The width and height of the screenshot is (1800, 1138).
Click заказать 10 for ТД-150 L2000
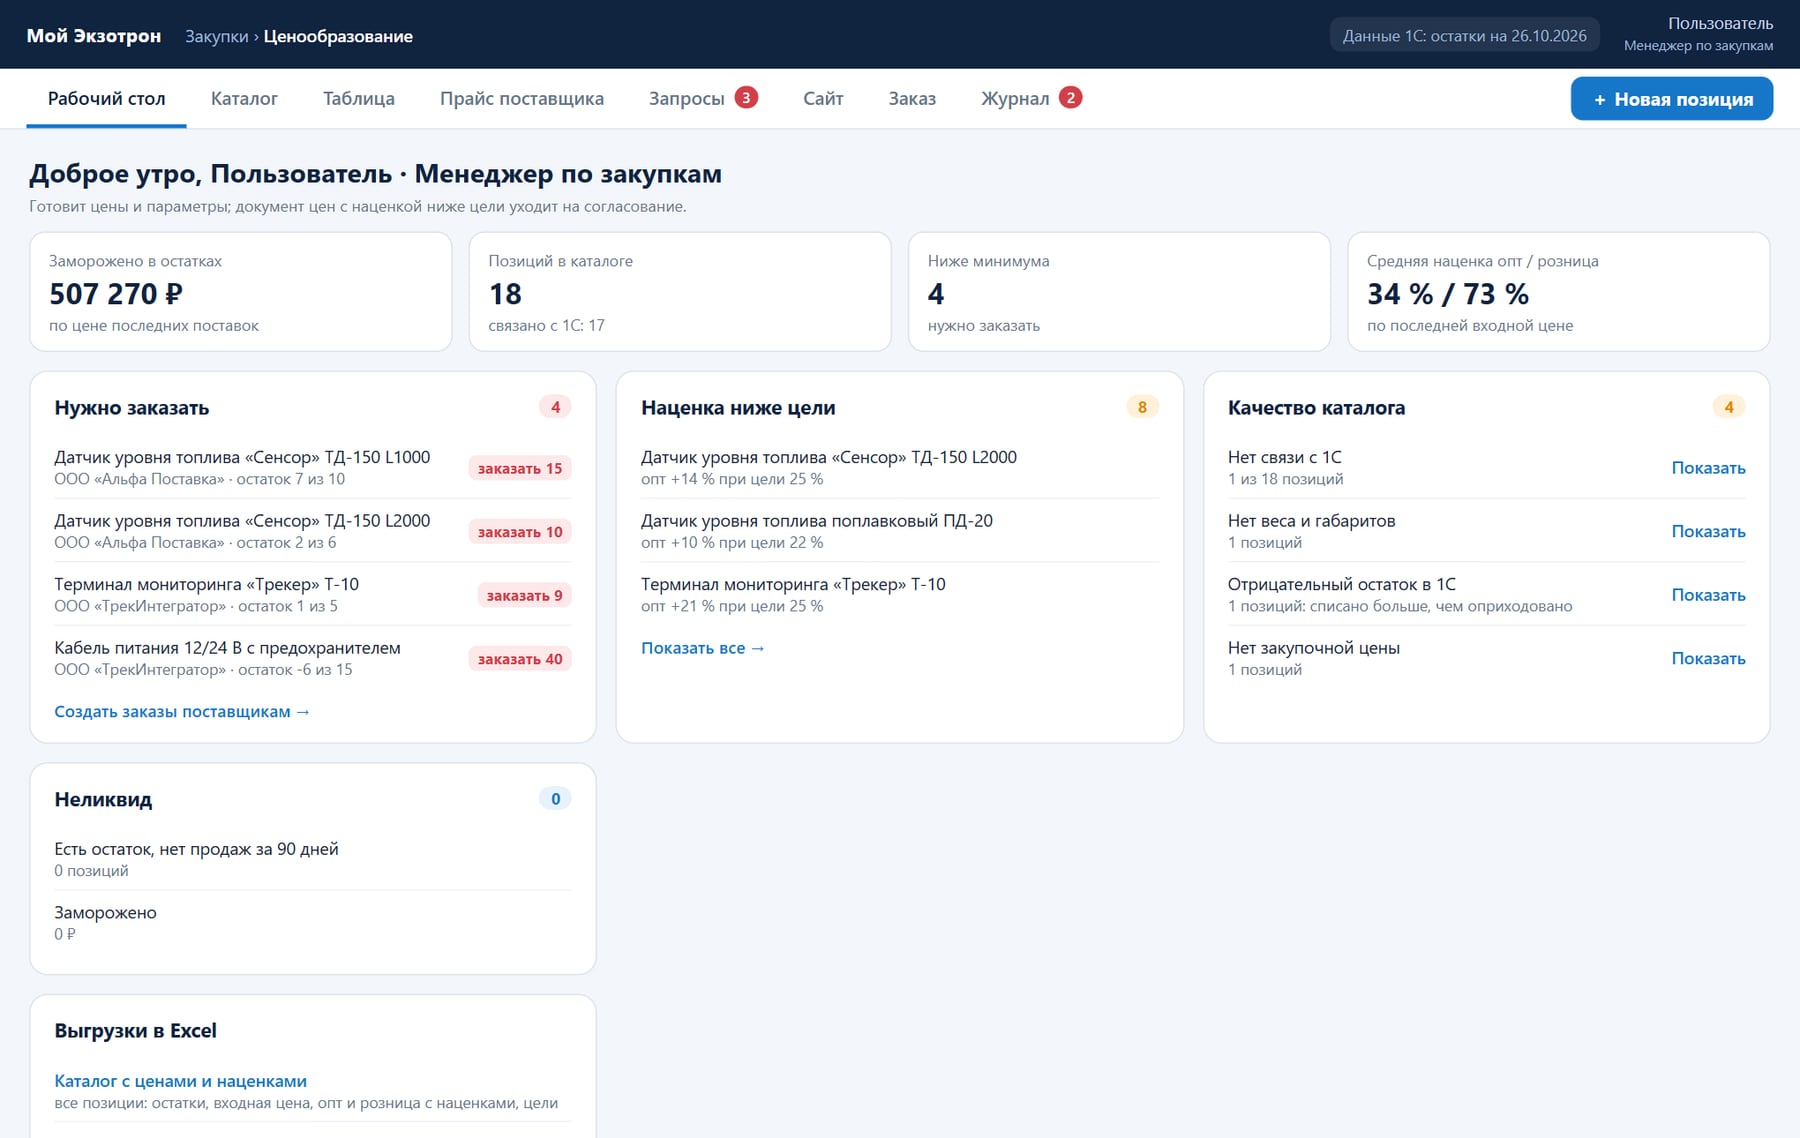520,532
